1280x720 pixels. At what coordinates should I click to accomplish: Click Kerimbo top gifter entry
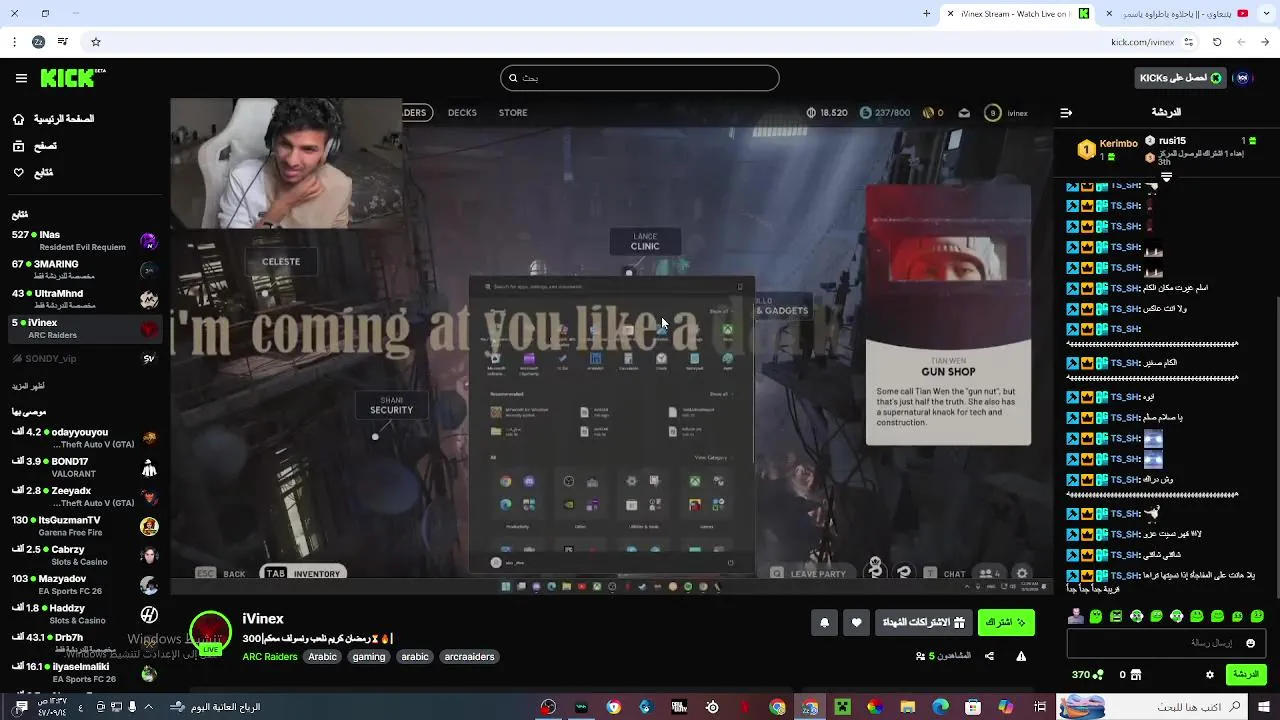click(x=1110, y=150)
